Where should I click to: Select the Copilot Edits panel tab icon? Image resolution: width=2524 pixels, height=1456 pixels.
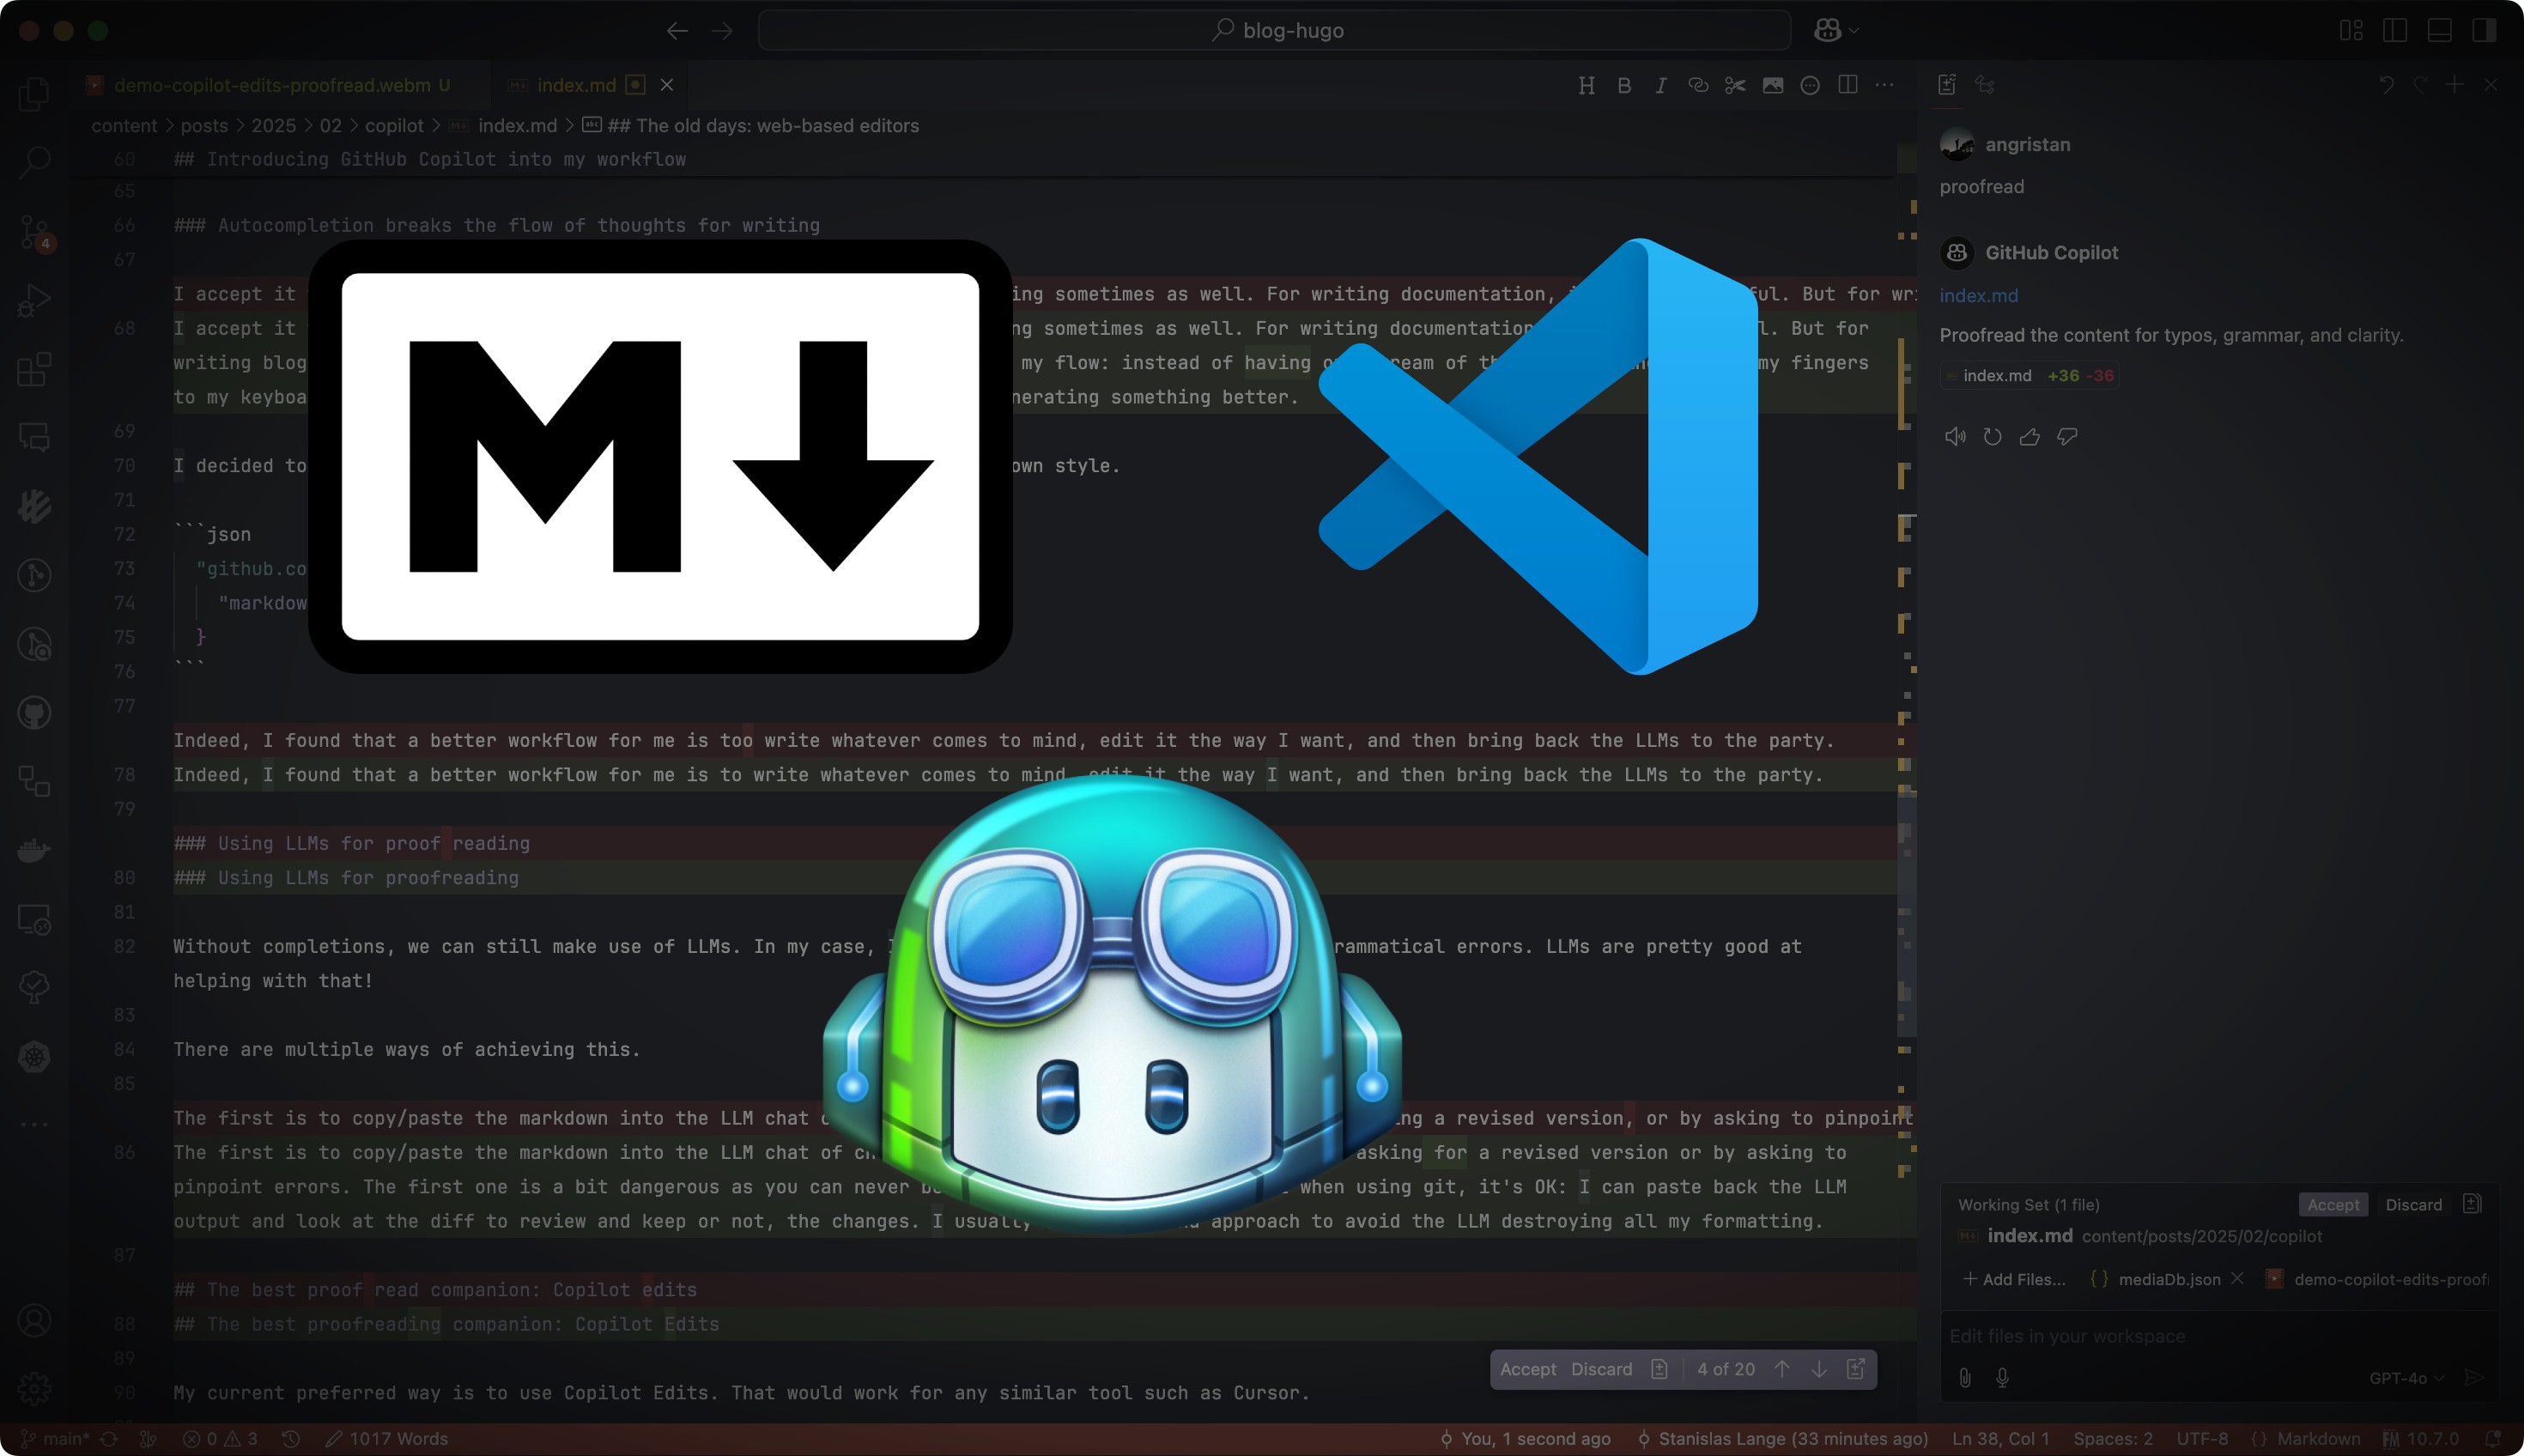(1947, 85)
